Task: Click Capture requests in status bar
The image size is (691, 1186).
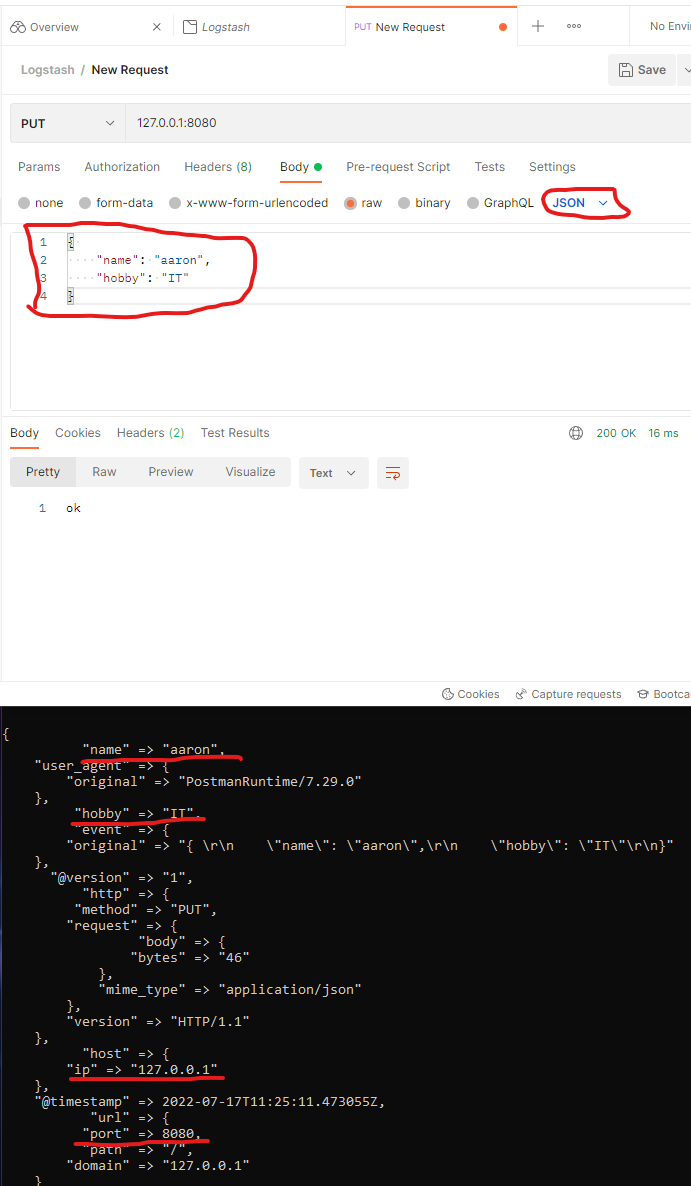Action: (568, 694)
